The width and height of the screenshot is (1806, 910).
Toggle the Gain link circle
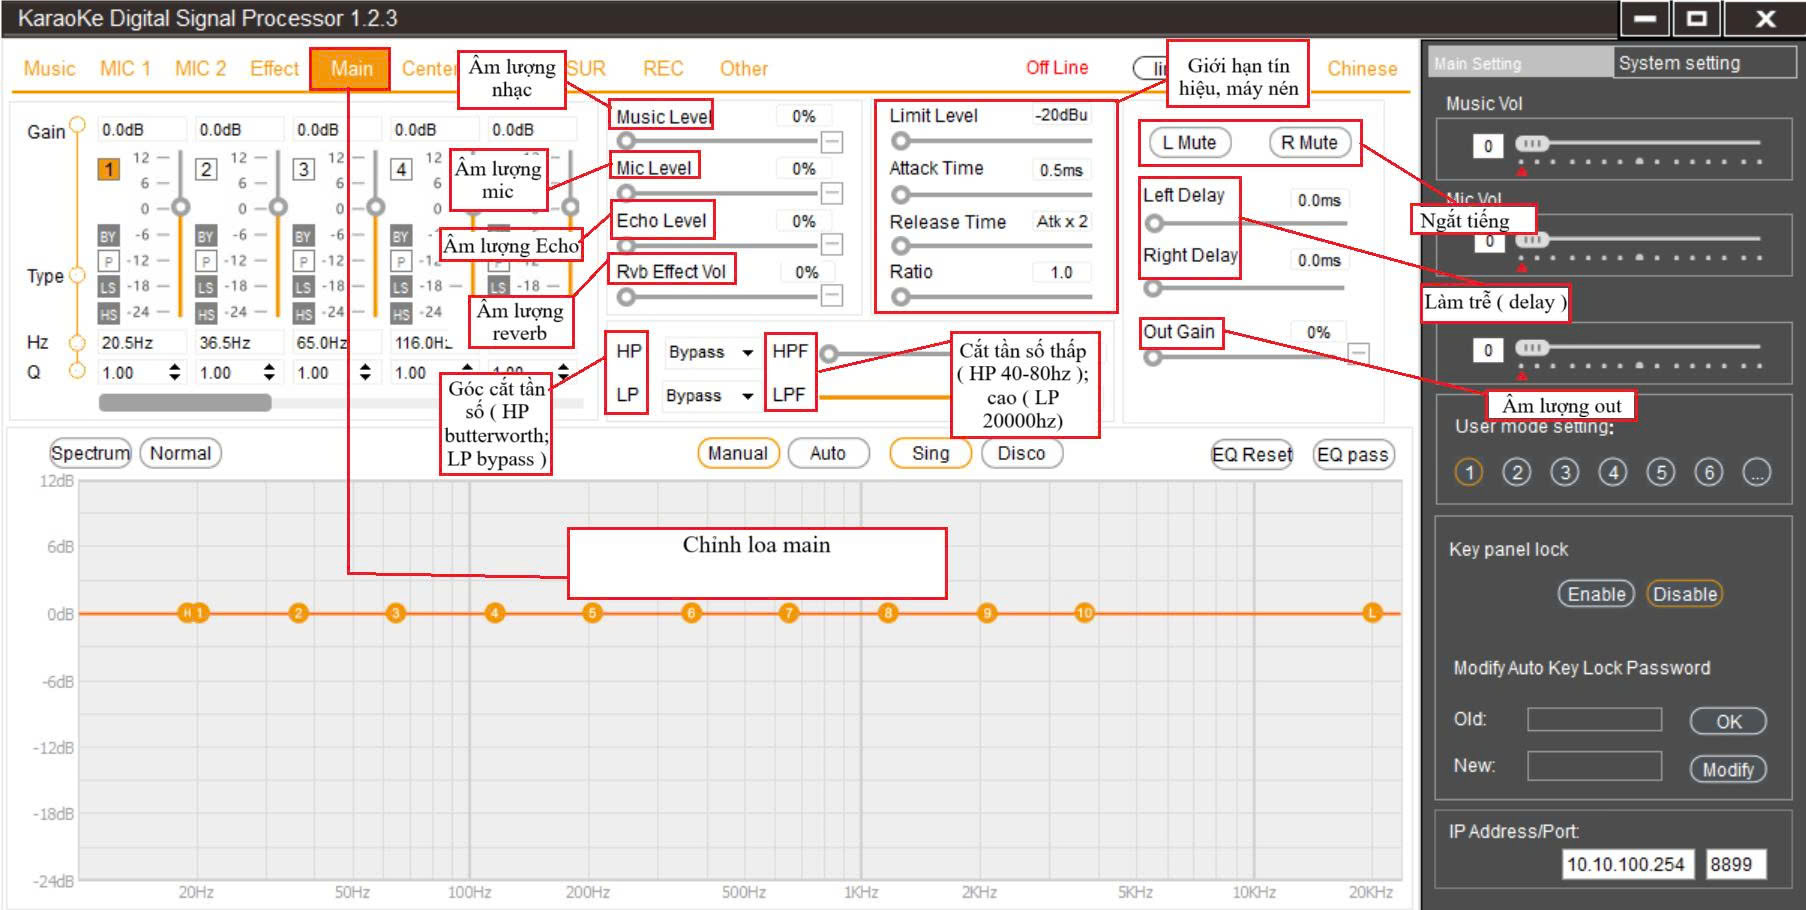click(77, 125)
